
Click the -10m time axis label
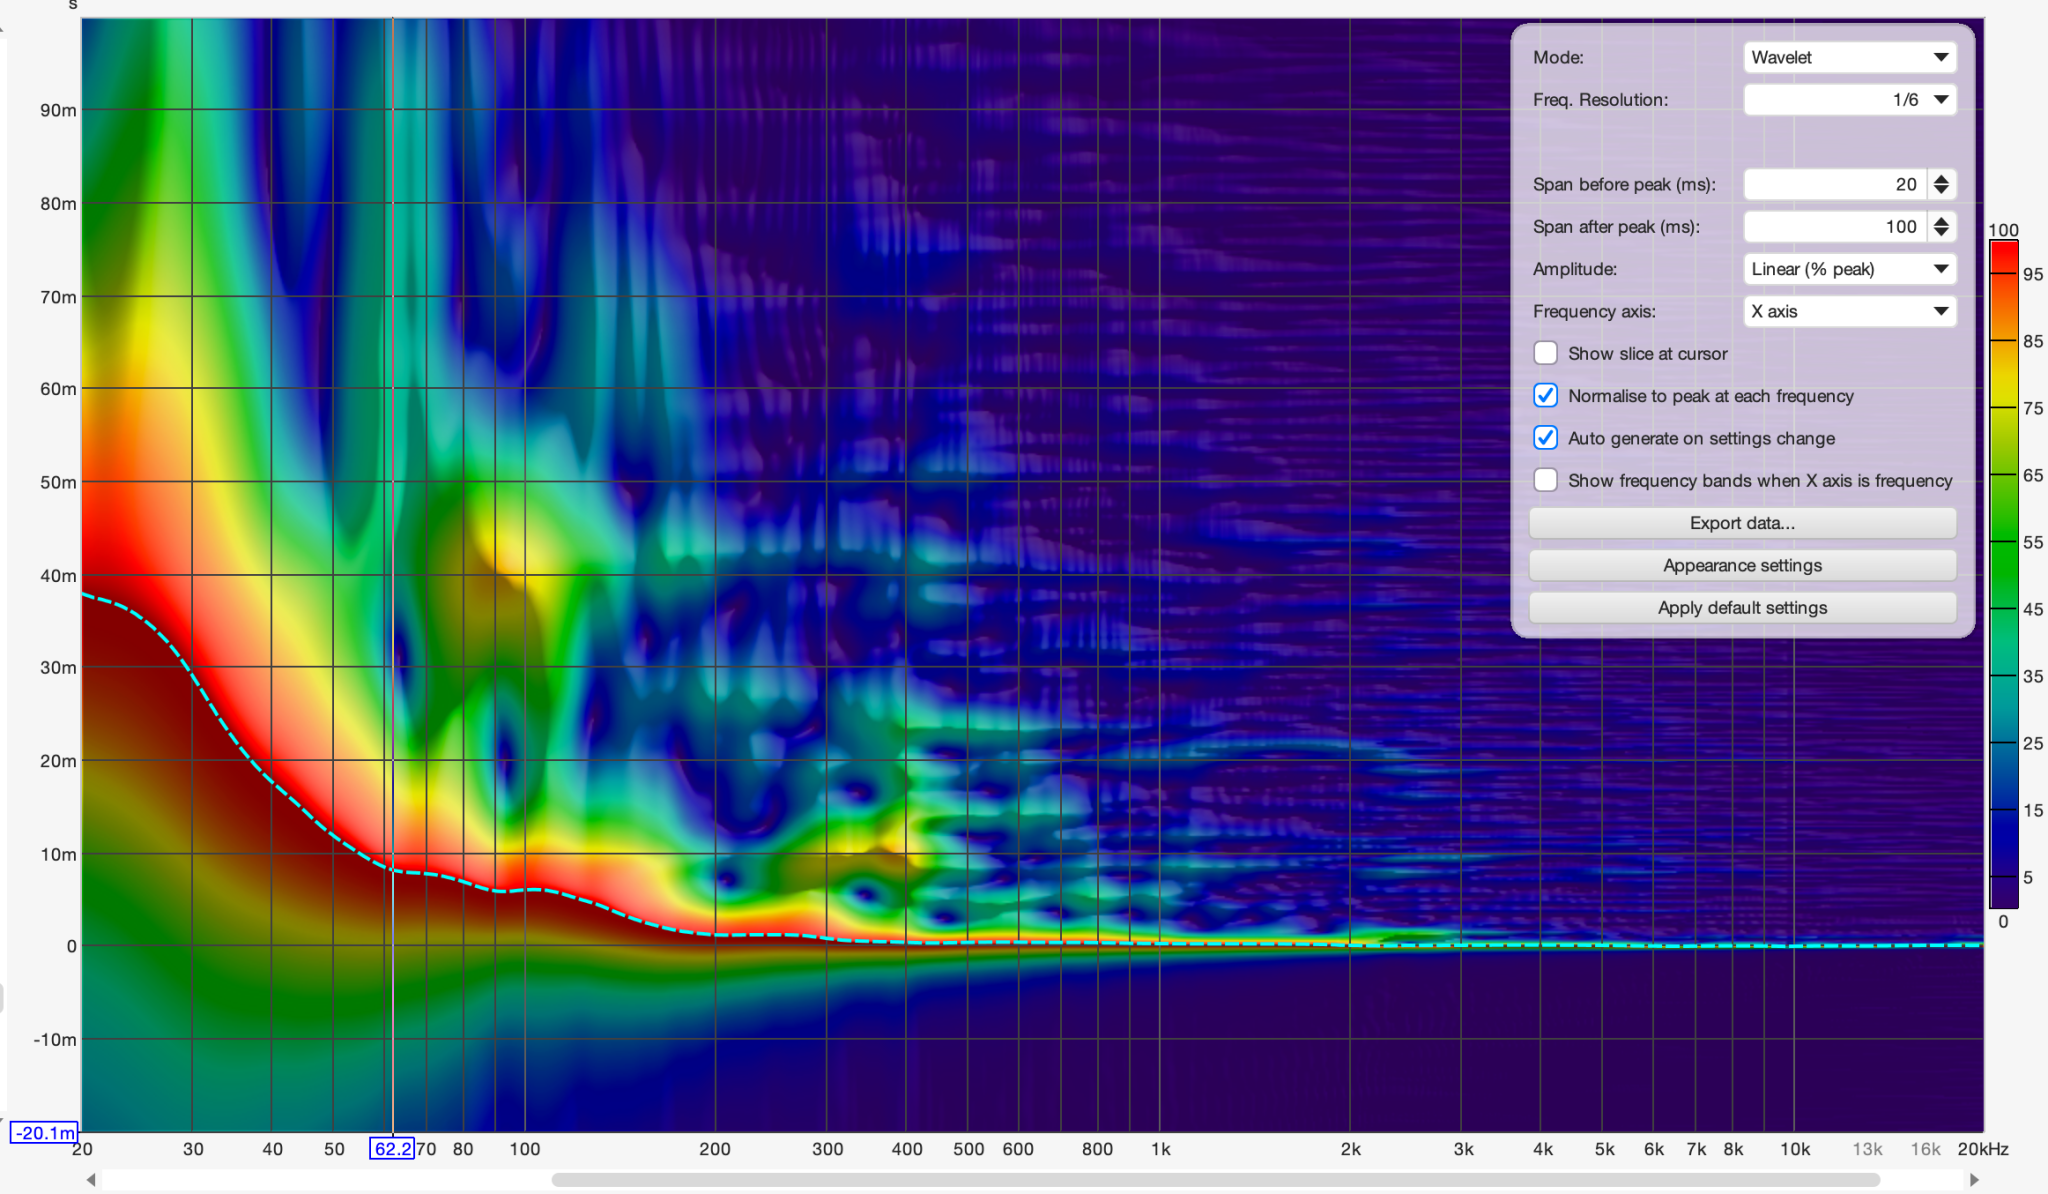pyautogui.click(x=55, y=1039)
